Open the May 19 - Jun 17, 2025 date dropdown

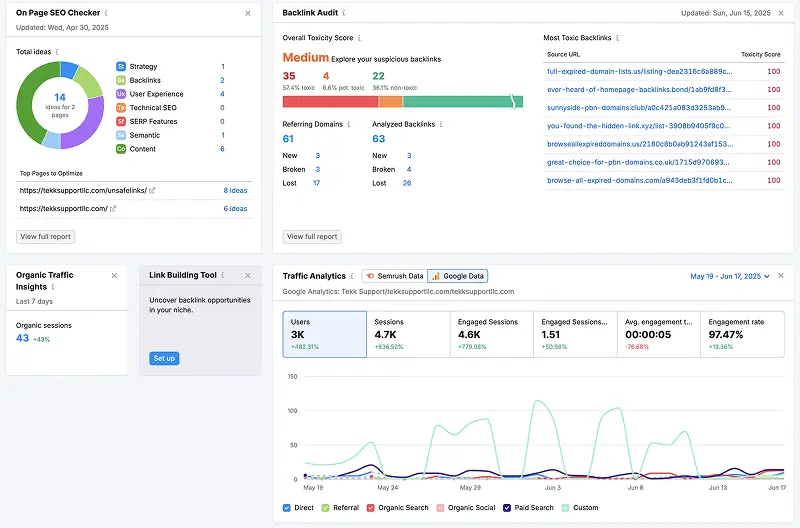[730, 276]
